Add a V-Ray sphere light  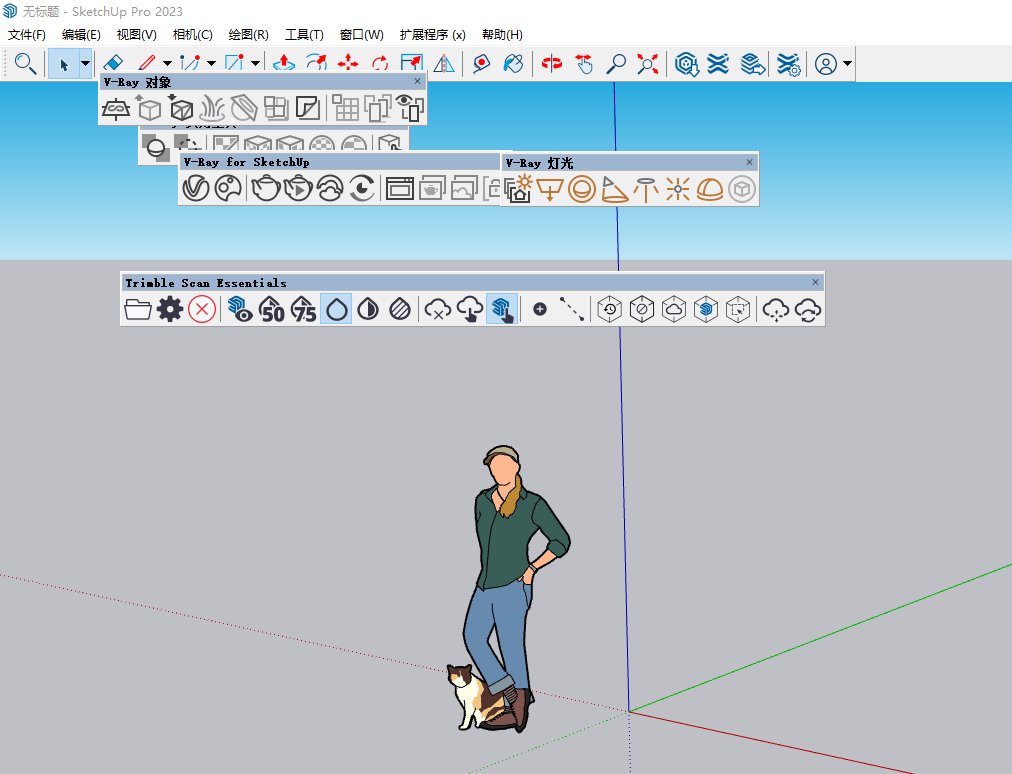click(x=581, y=189)
